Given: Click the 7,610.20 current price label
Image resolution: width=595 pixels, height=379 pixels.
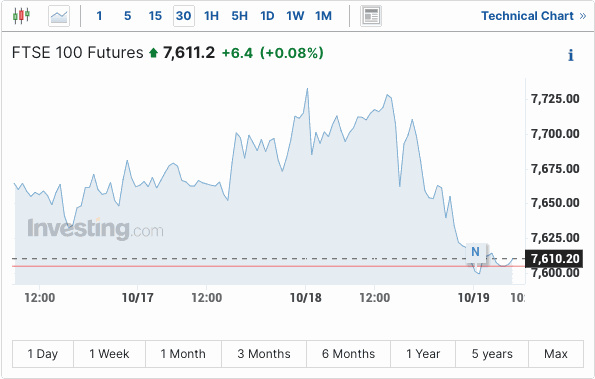Looking at the screenshot, I should click(x=554, y=259).
